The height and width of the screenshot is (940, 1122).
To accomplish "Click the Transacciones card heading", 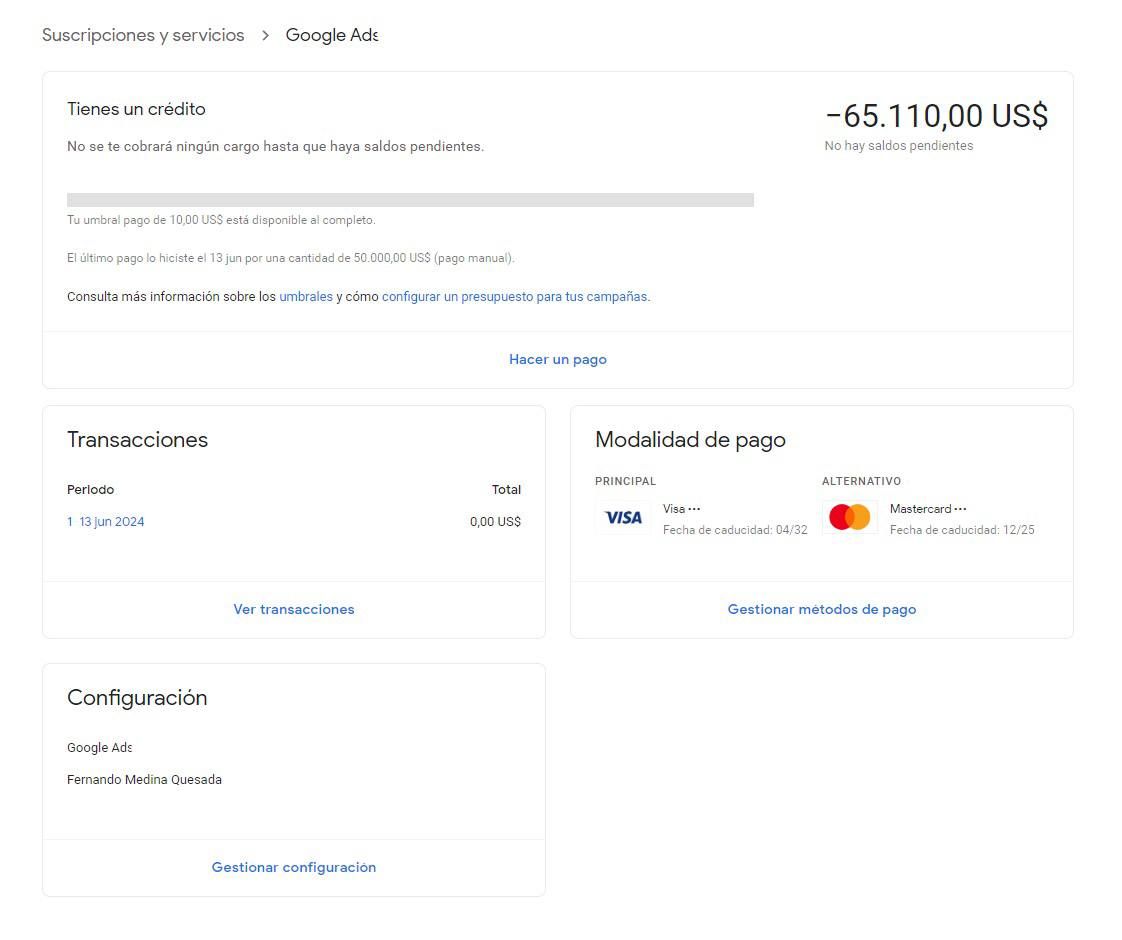I will click(138, 440).
